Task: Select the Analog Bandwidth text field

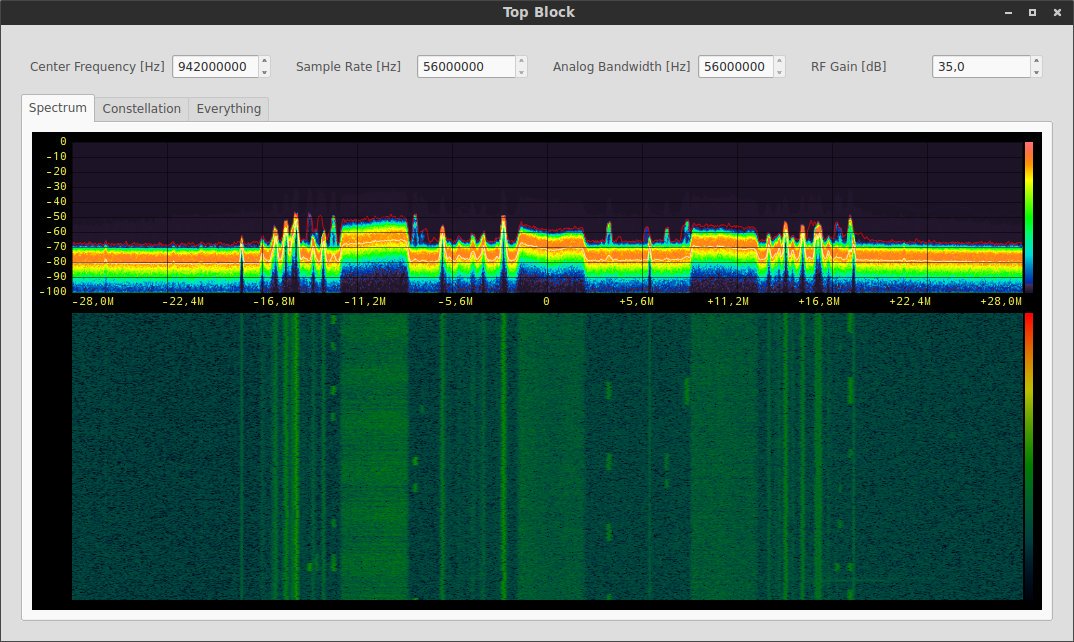Action: (x=734, y=67)
